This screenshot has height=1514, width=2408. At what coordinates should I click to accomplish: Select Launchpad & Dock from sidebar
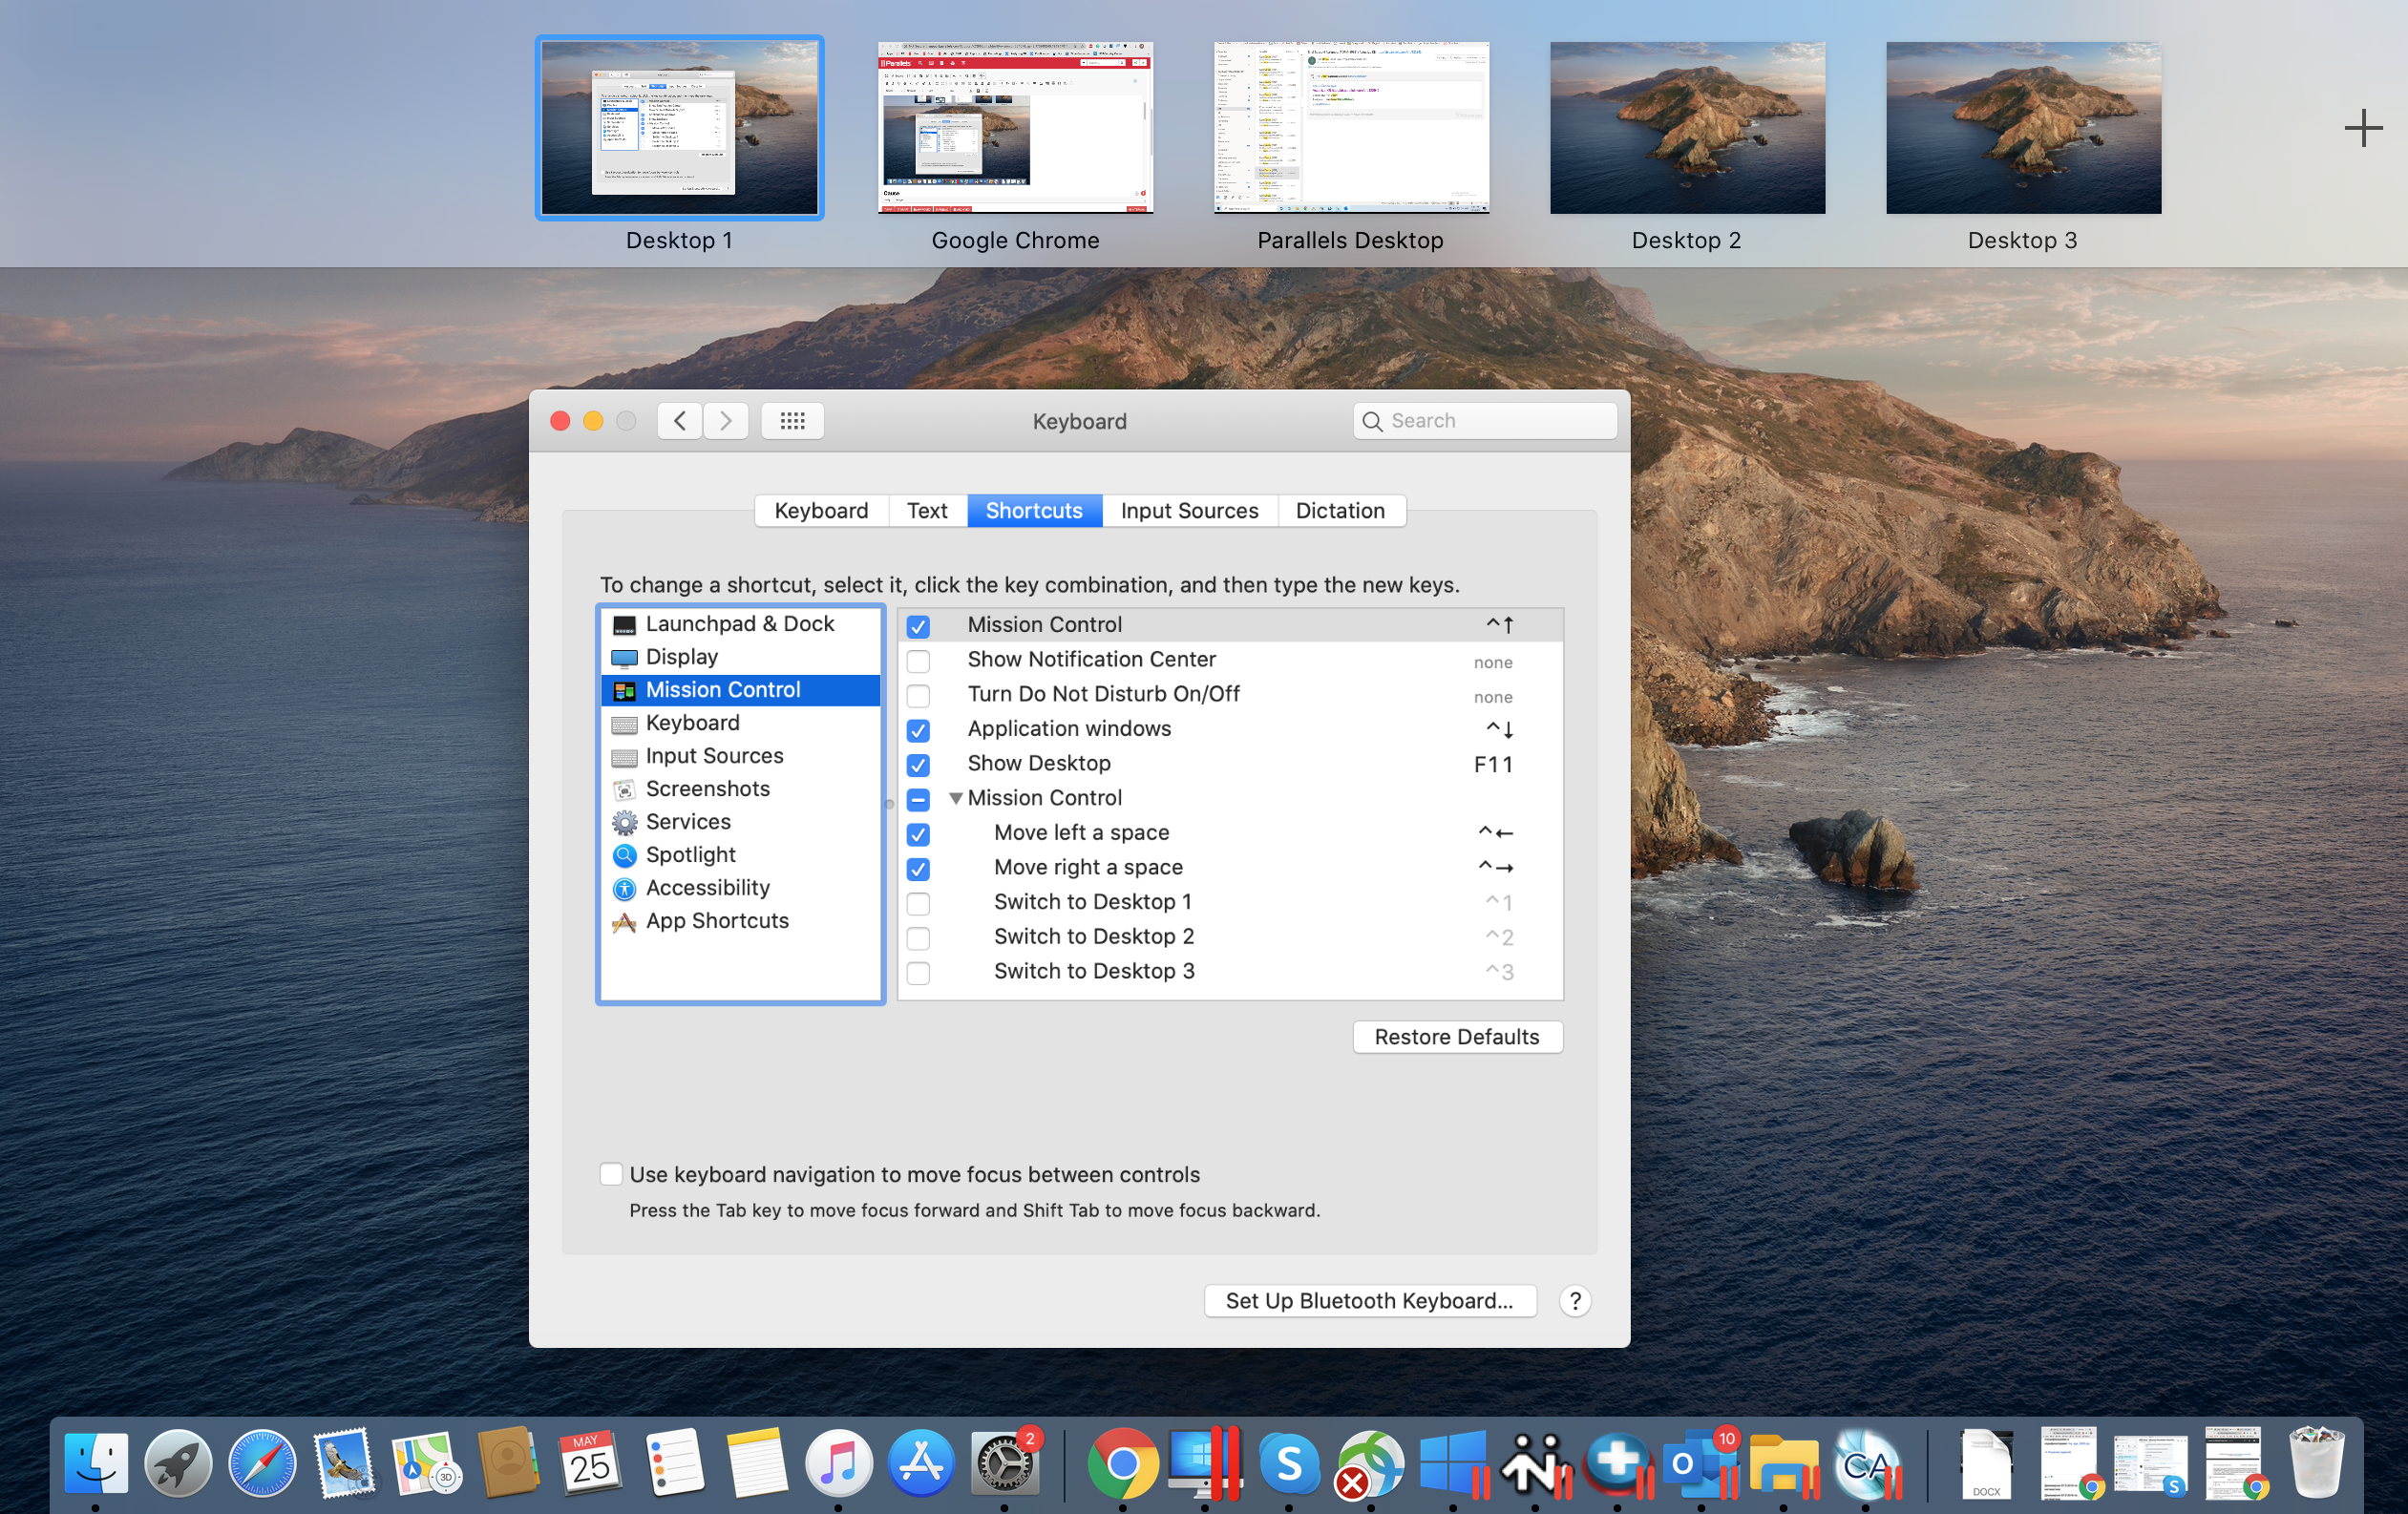coord(739,622)
